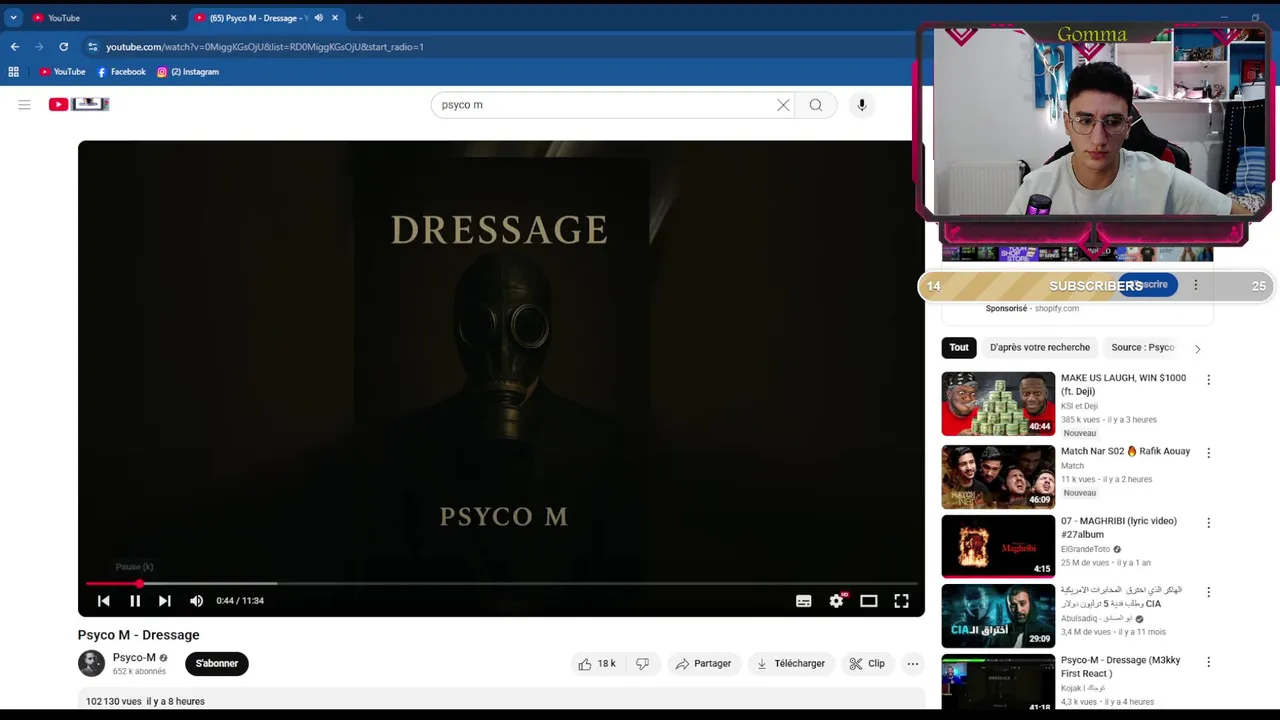Open 07 - MAGHRIBI lyric video thumbnail
Screen dimensions: 1280x720
[998, 546]
